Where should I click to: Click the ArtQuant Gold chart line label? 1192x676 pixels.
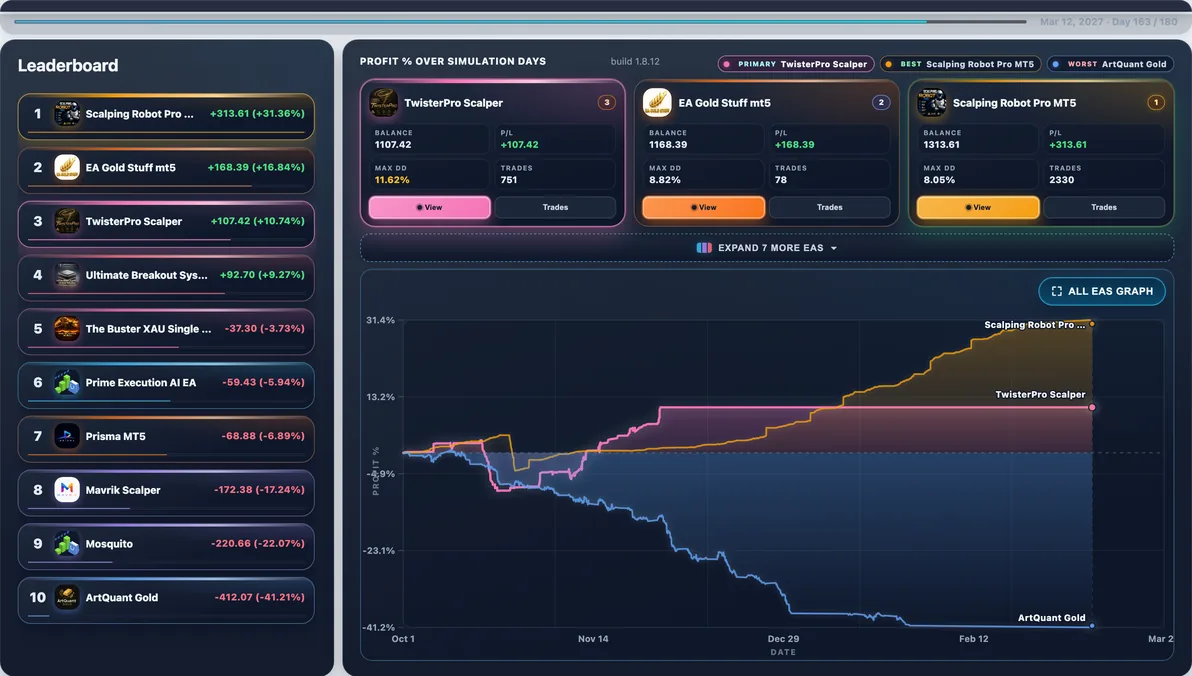(x=1051, y=617)
